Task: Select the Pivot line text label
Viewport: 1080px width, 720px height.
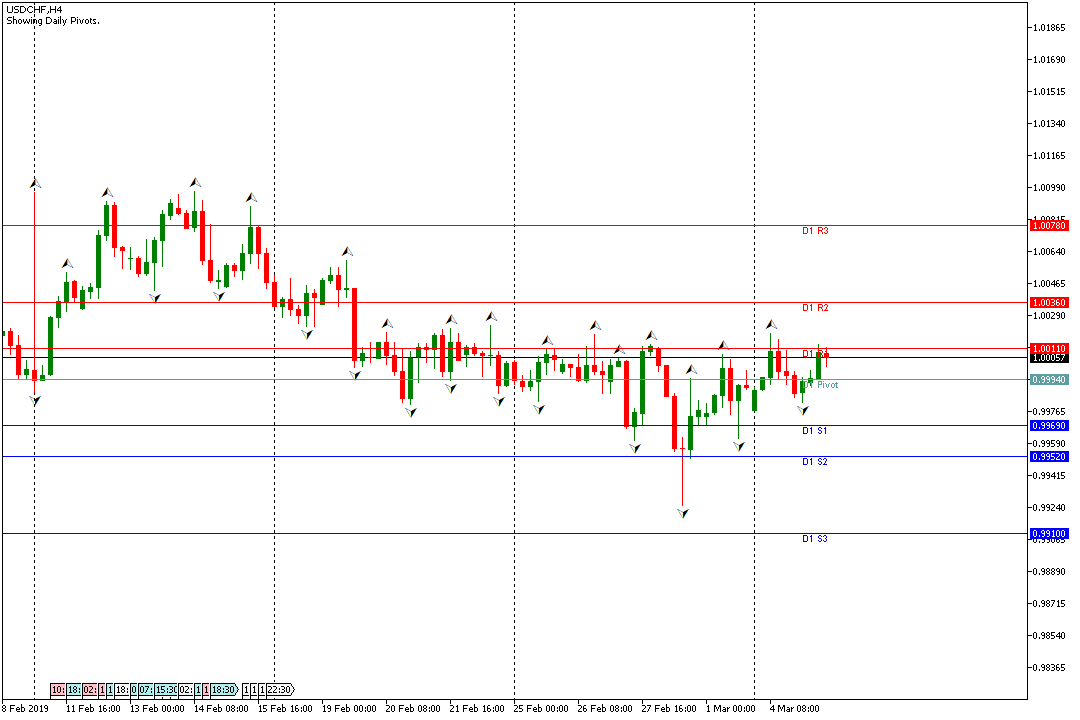Action: click(x=827, y=385)
